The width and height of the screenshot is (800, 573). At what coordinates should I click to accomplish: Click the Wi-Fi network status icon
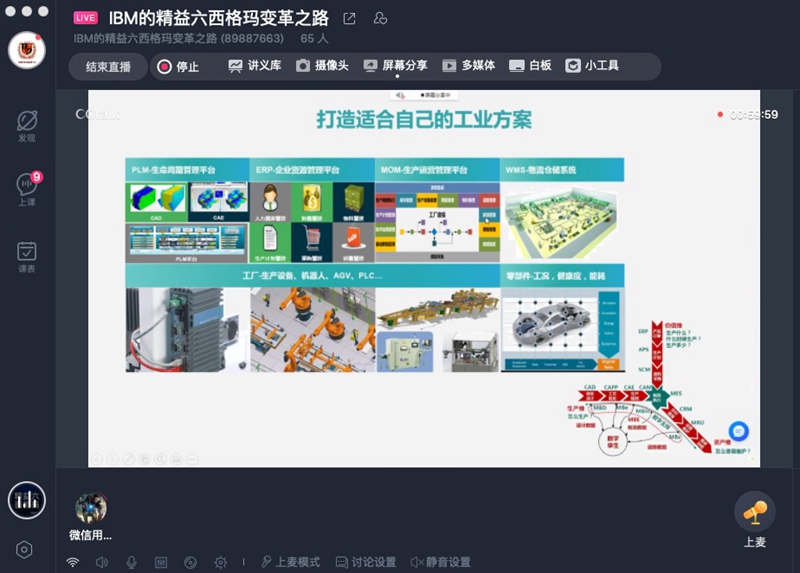point(73,562)
